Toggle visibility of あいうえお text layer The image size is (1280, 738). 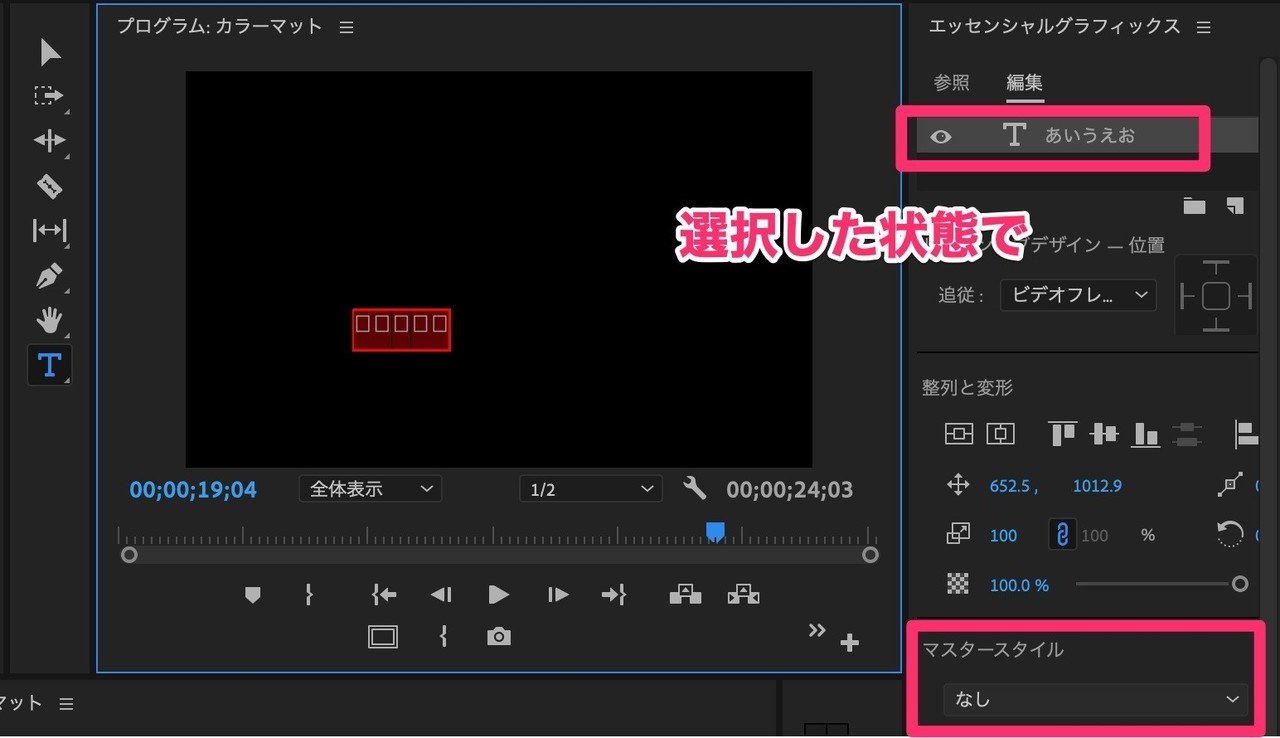point(941,137)
